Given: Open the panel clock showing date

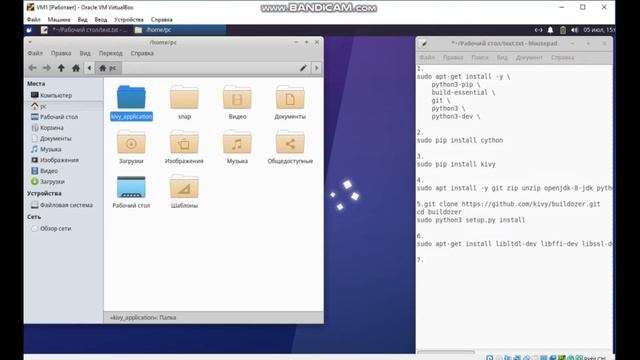Looking at the screenshot, I should click(x=599, y=30).
